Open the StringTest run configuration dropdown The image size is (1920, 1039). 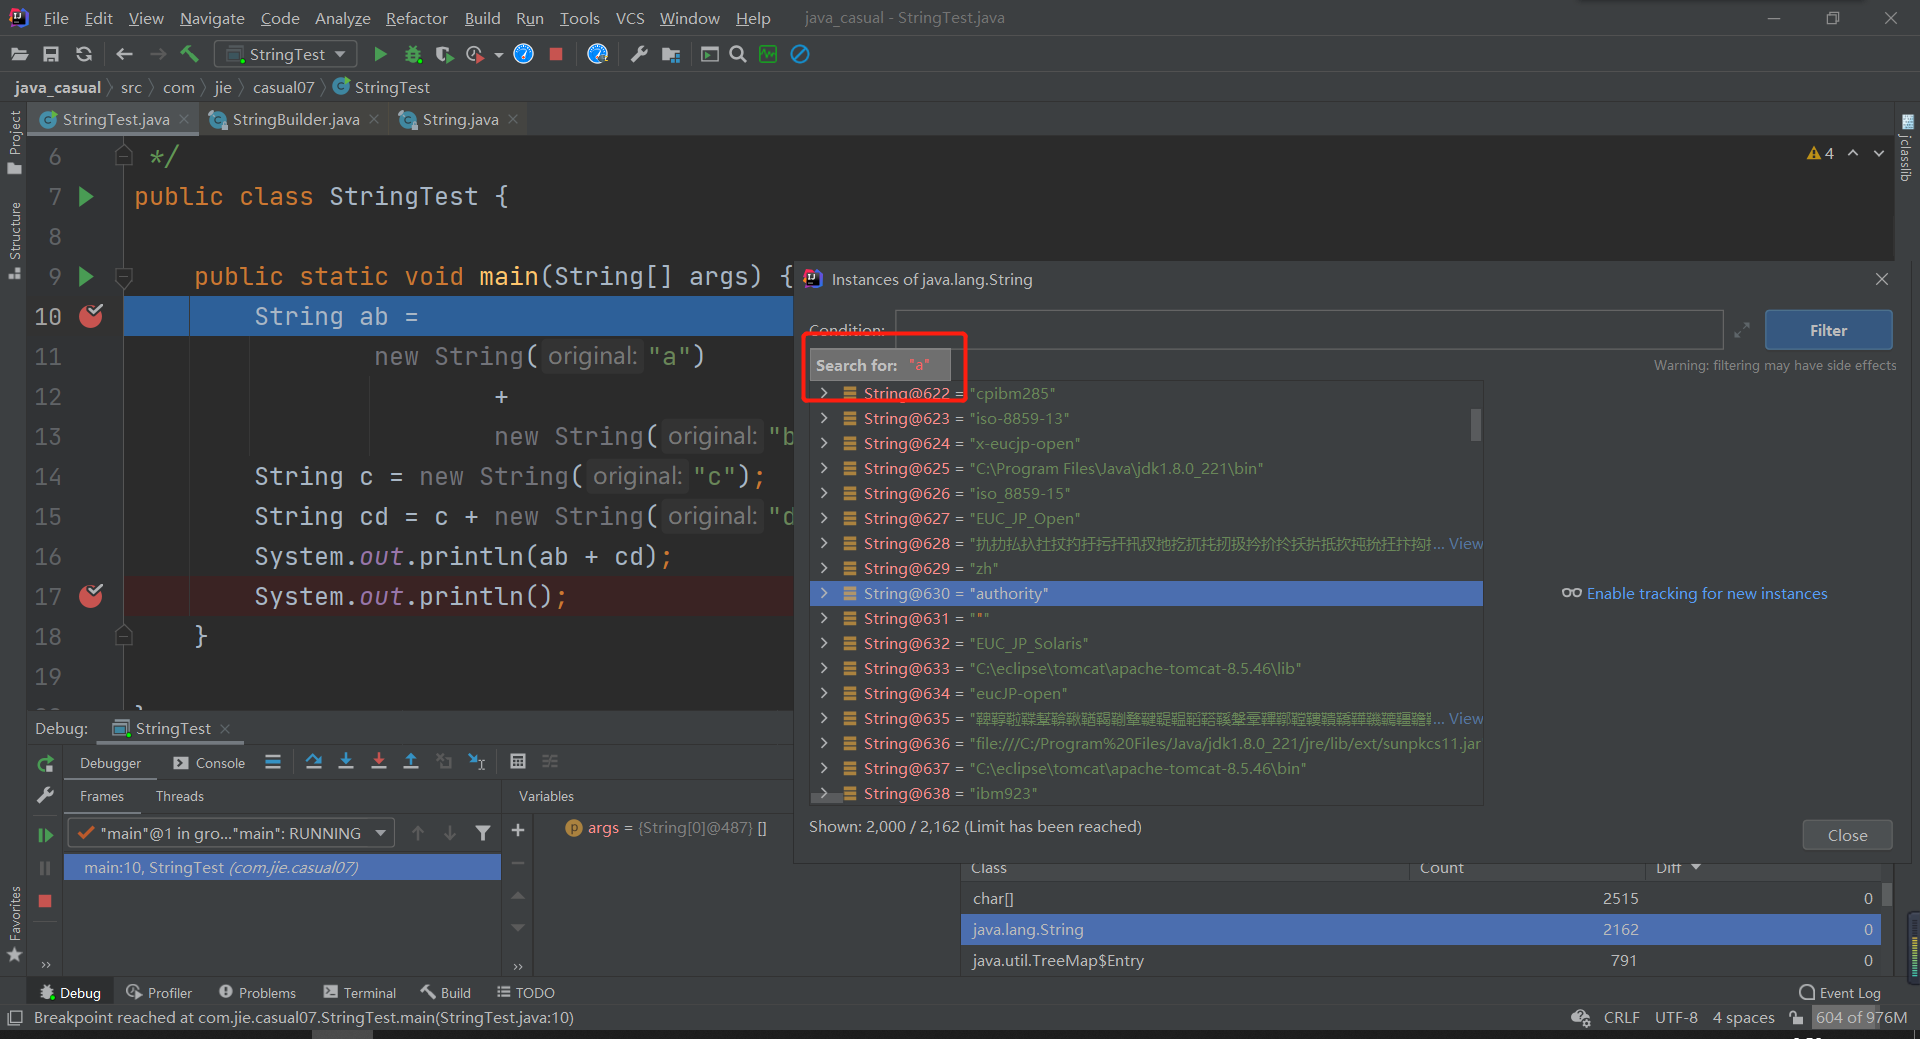point(286,54)
